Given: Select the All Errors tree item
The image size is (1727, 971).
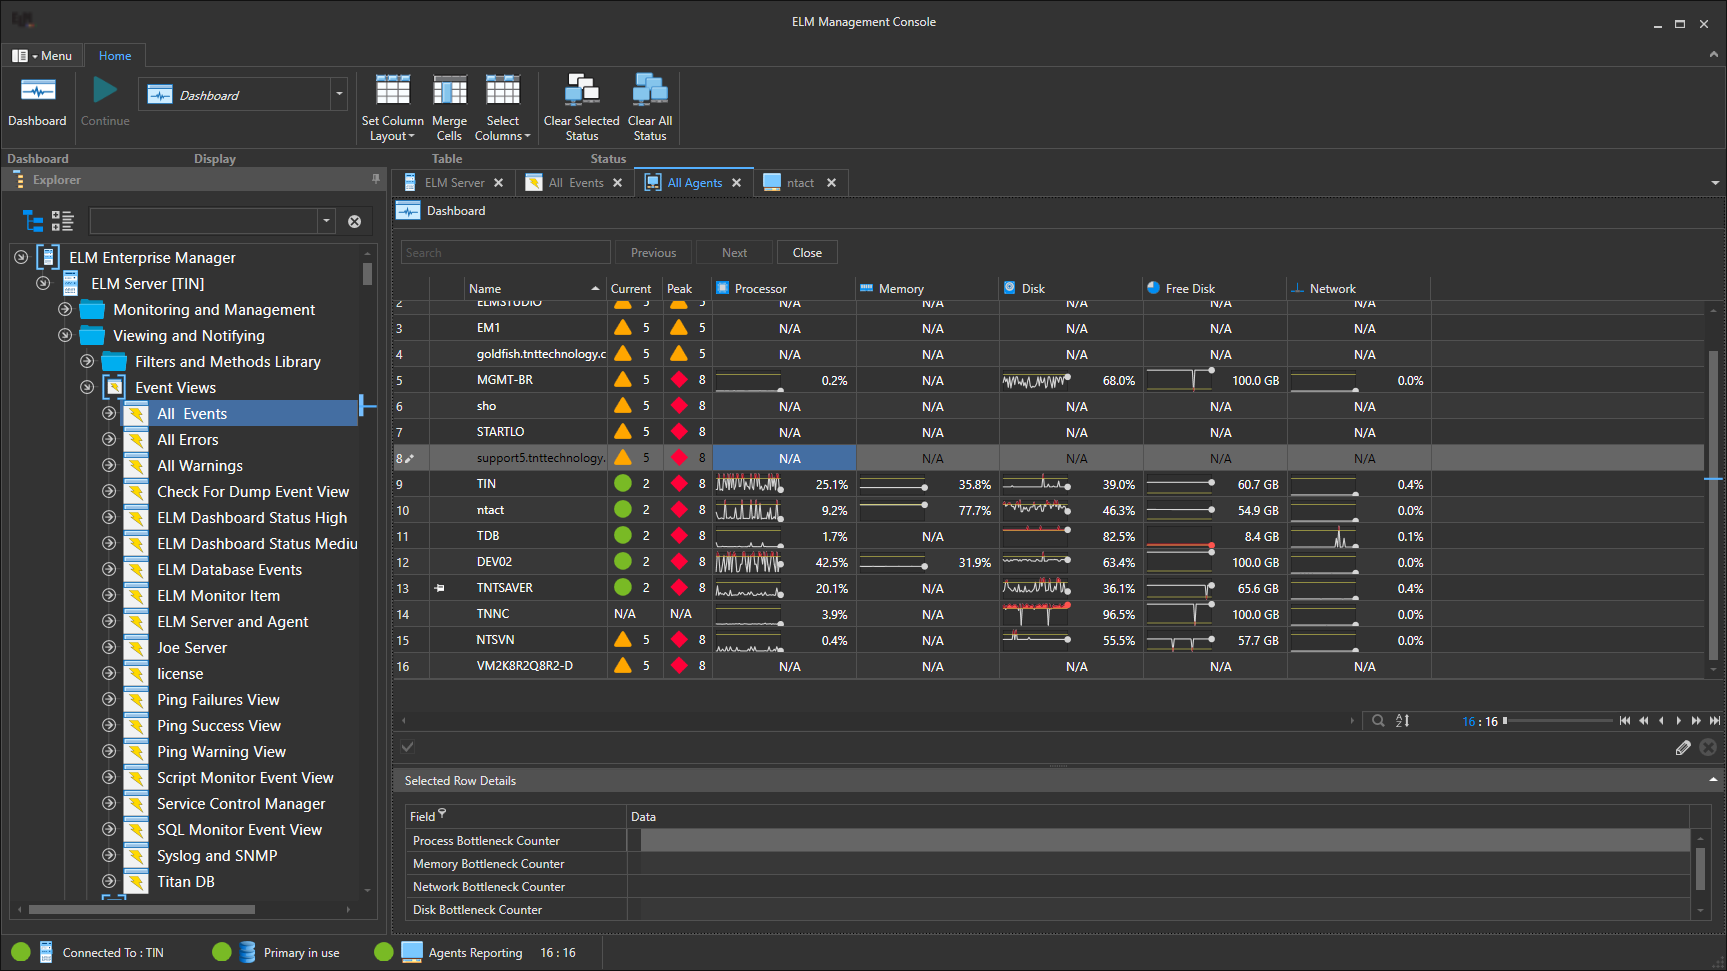Looking at the screenshot, I should click(x=187, y=439).
